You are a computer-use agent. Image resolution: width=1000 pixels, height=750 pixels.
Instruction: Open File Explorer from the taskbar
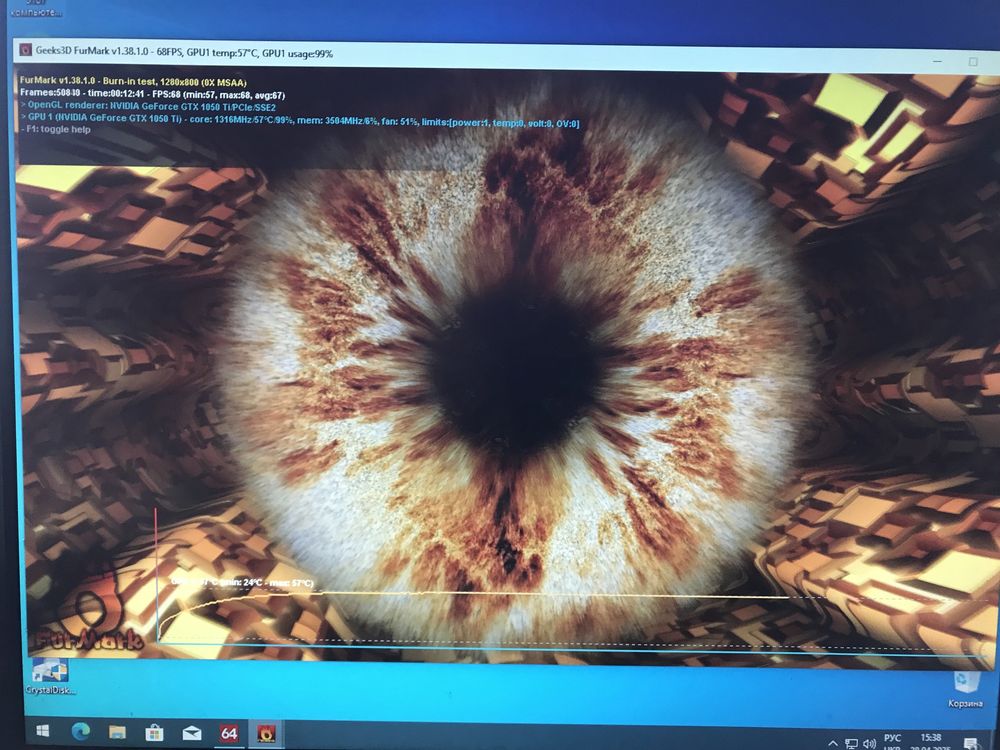point(117,732)
